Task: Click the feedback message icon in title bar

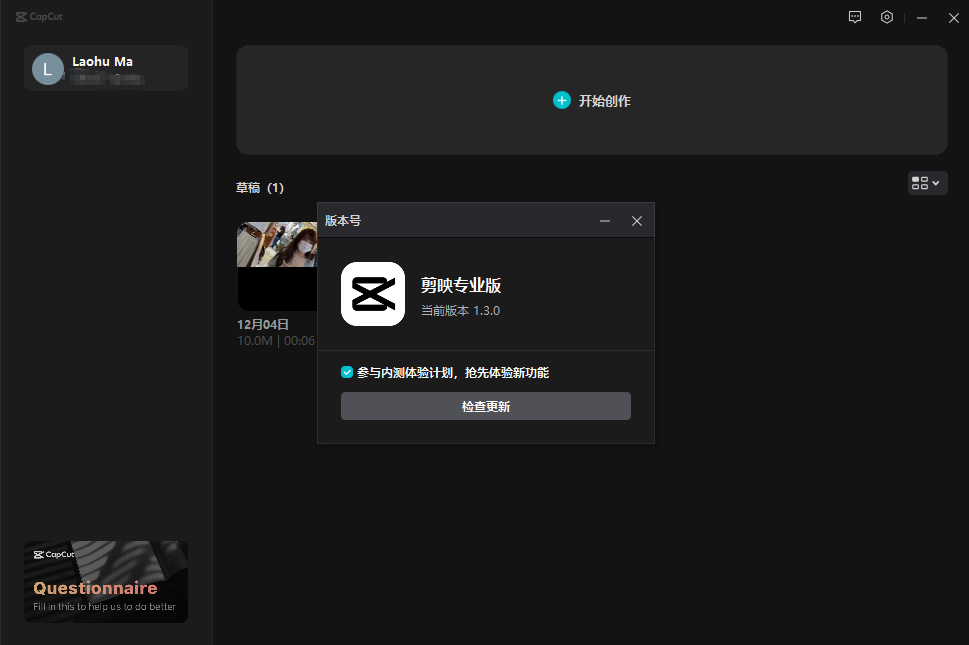Action: coord(854,17)
